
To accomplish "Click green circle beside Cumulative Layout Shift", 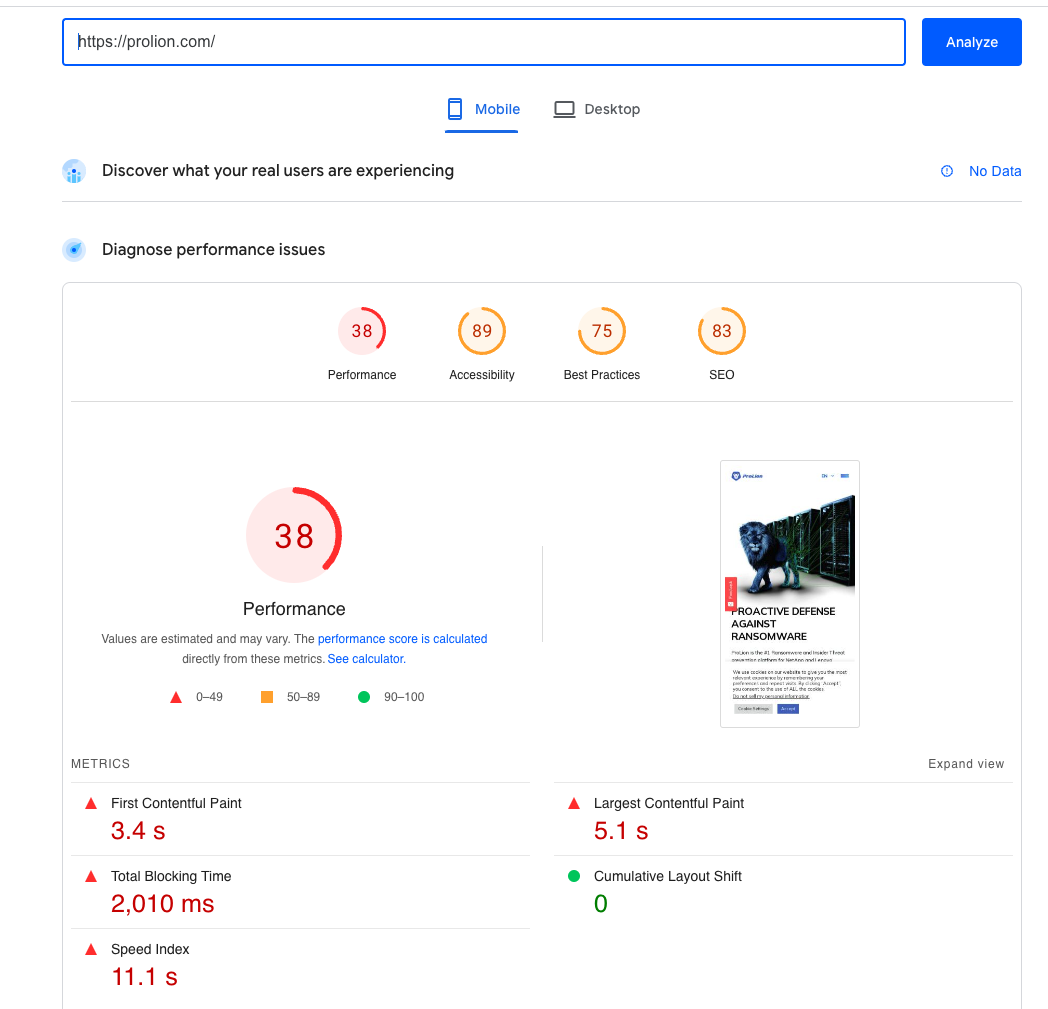I will click(x=573, y=876).
